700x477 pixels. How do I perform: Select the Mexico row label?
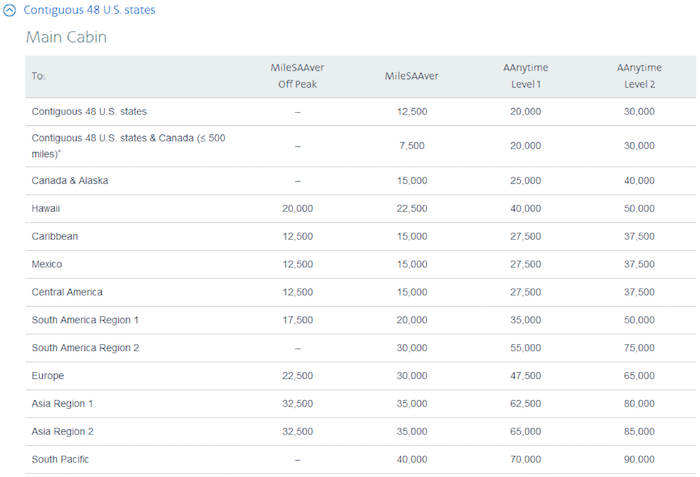coord(46,264)
